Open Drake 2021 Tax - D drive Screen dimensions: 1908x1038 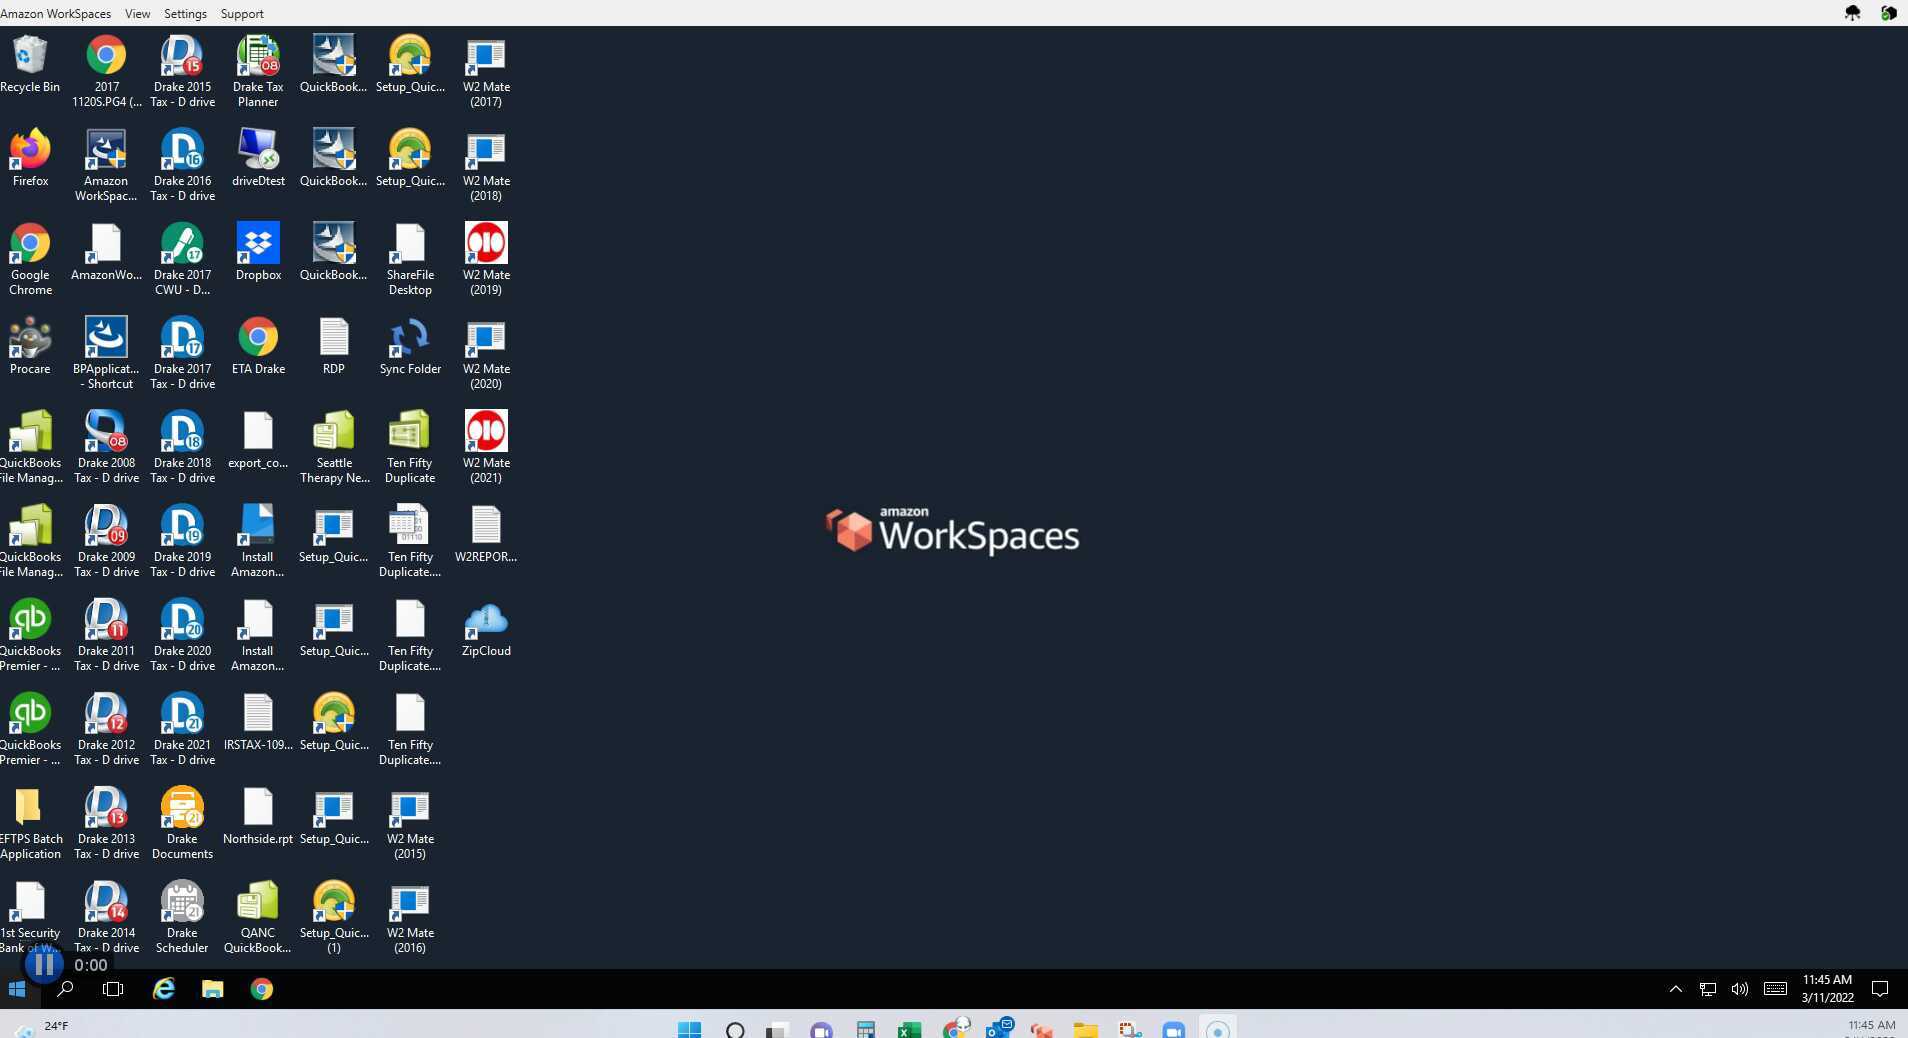(182, 712)
